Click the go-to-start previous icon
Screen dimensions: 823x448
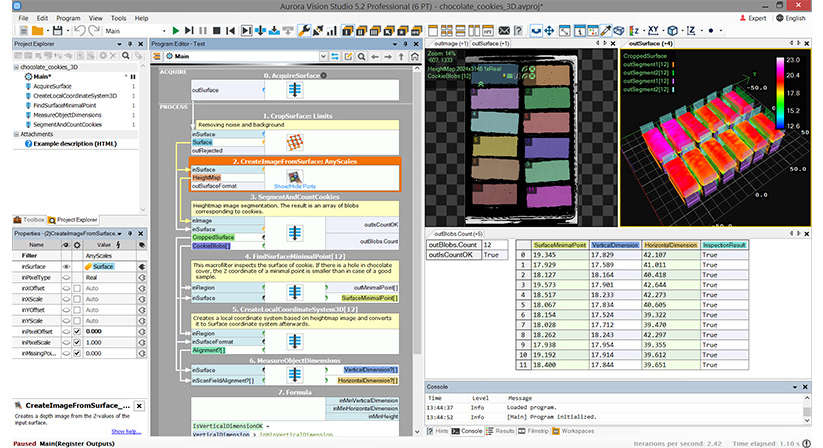[x=230, y=31]
